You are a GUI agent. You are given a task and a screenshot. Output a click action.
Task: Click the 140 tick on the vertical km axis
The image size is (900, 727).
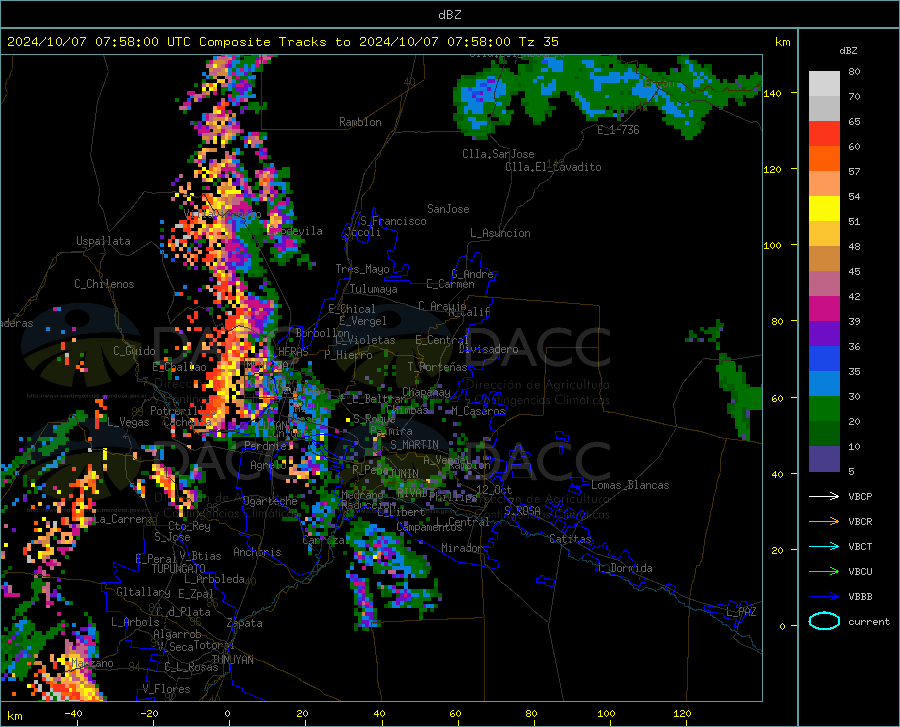tap(772, 93)
